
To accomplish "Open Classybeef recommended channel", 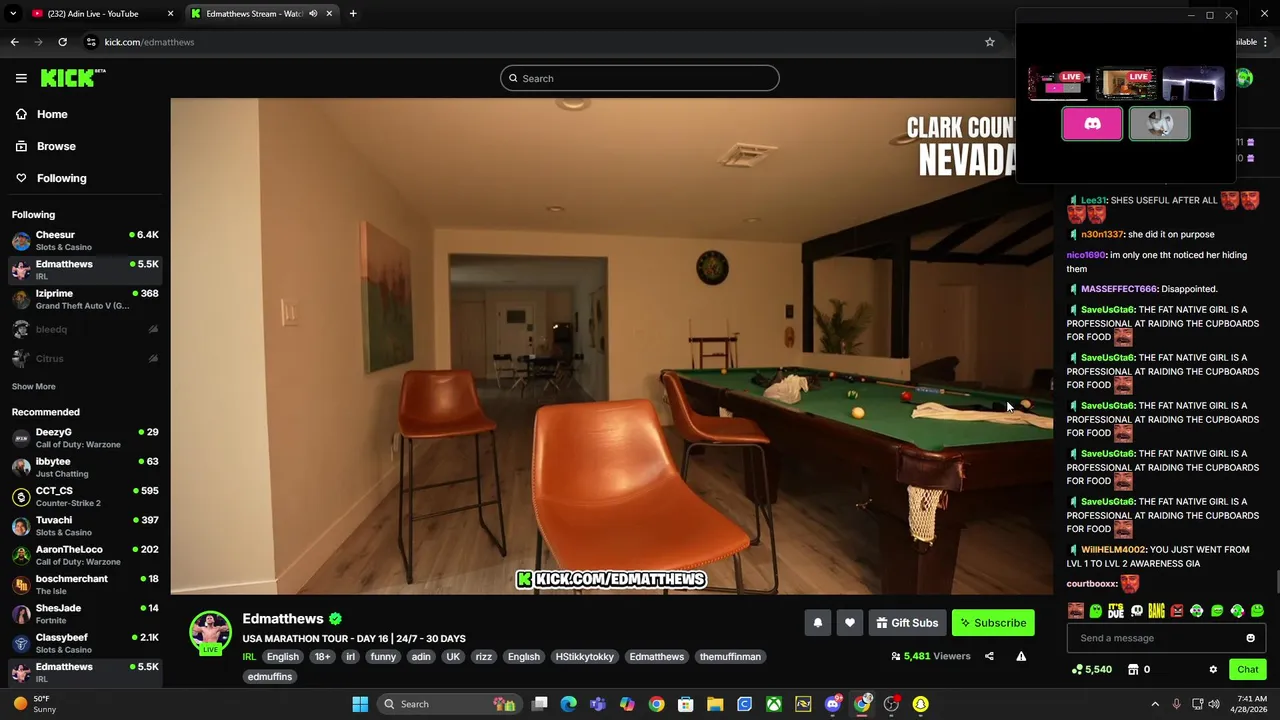I will pos(85,643).
